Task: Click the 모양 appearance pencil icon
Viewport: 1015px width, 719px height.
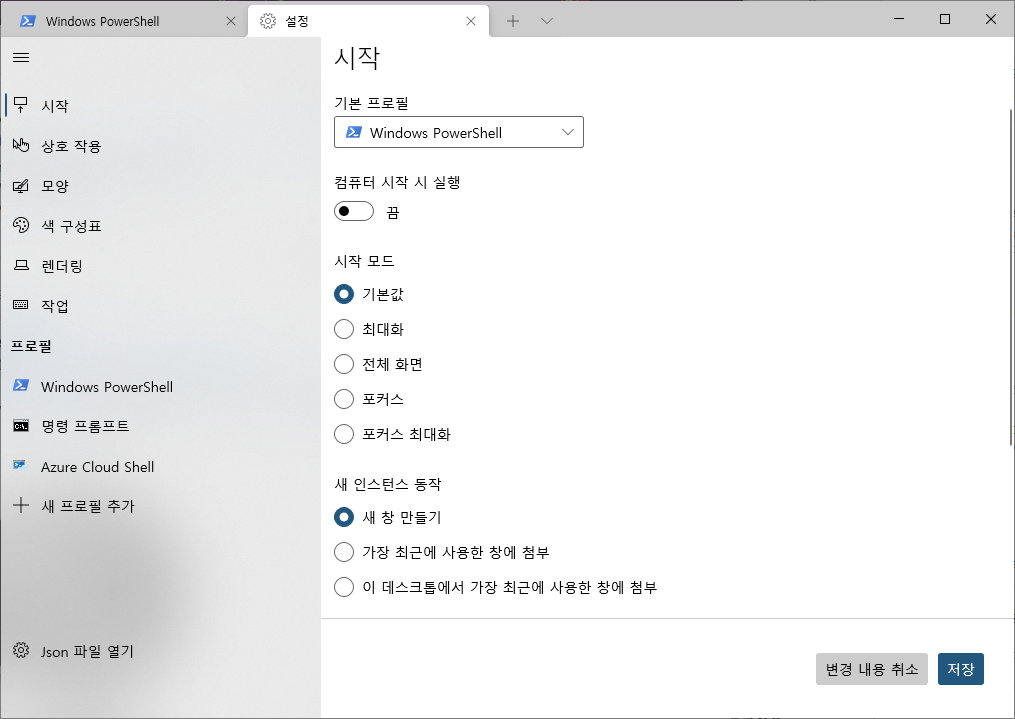Action: [21, 186]
